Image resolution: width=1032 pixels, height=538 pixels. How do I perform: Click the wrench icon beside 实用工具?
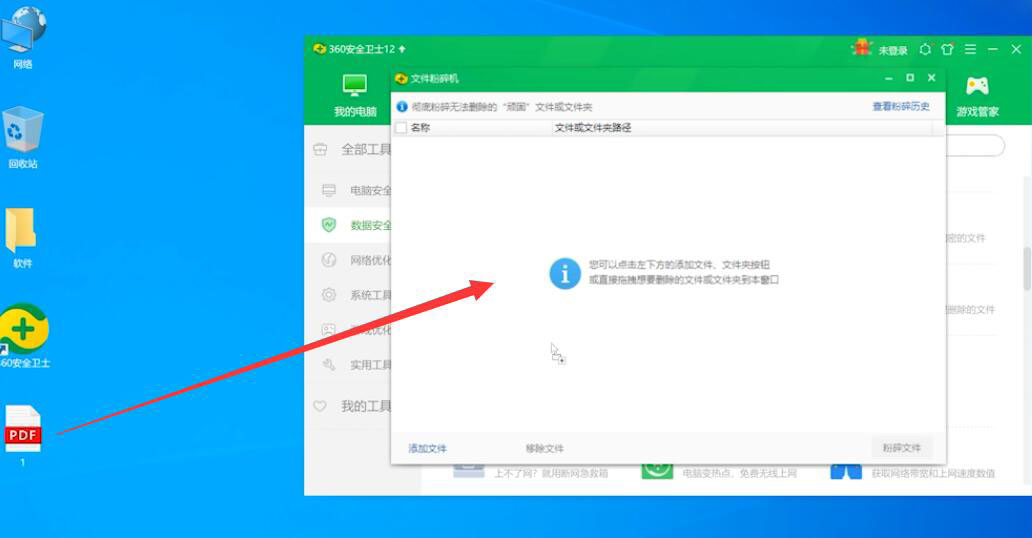click(329, 364)
